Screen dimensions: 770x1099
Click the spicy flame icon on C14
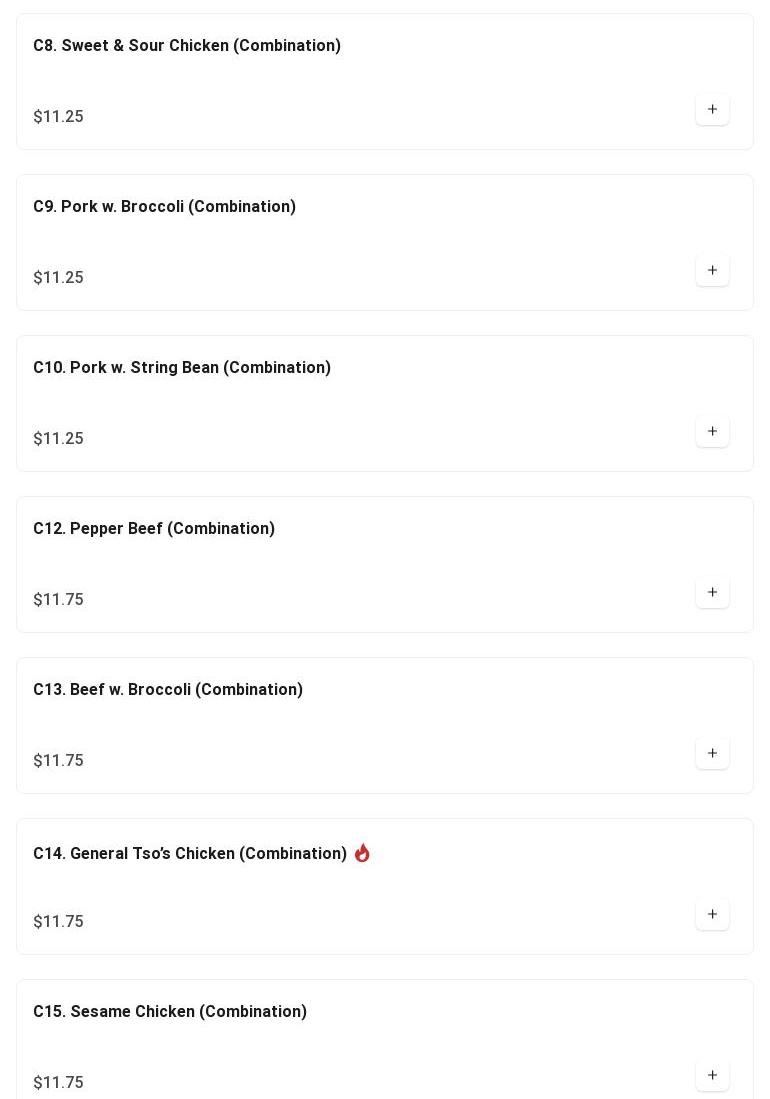click(362, 853)
